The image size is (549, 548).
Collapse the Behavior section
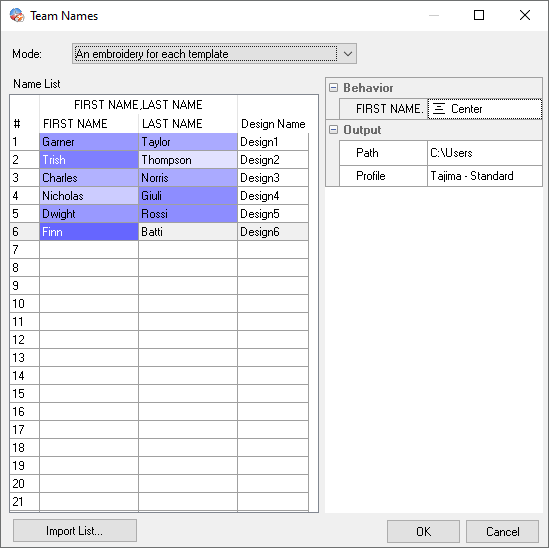click(x=334, y=88)
